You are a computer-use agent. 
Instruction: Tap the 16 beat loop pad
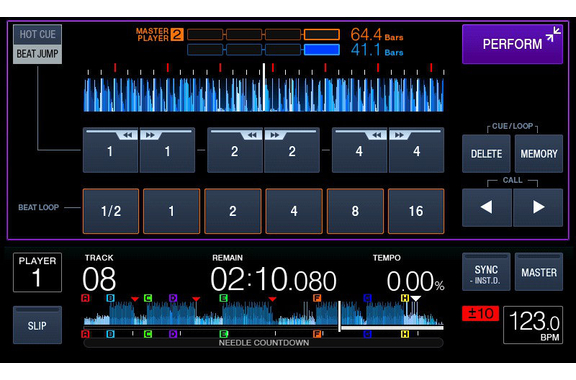point(416,211)
